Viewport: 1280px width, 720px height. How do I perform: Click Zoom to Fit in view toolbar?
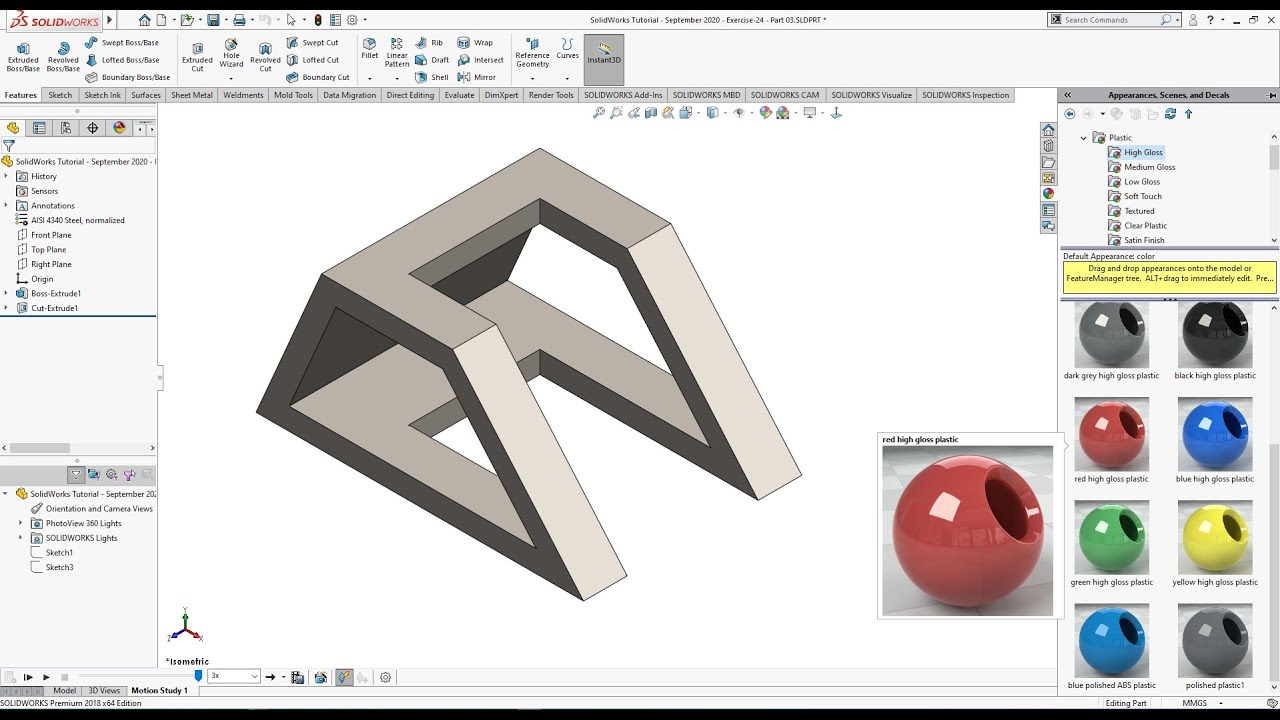pyautogui.click(x=599, y=113)
